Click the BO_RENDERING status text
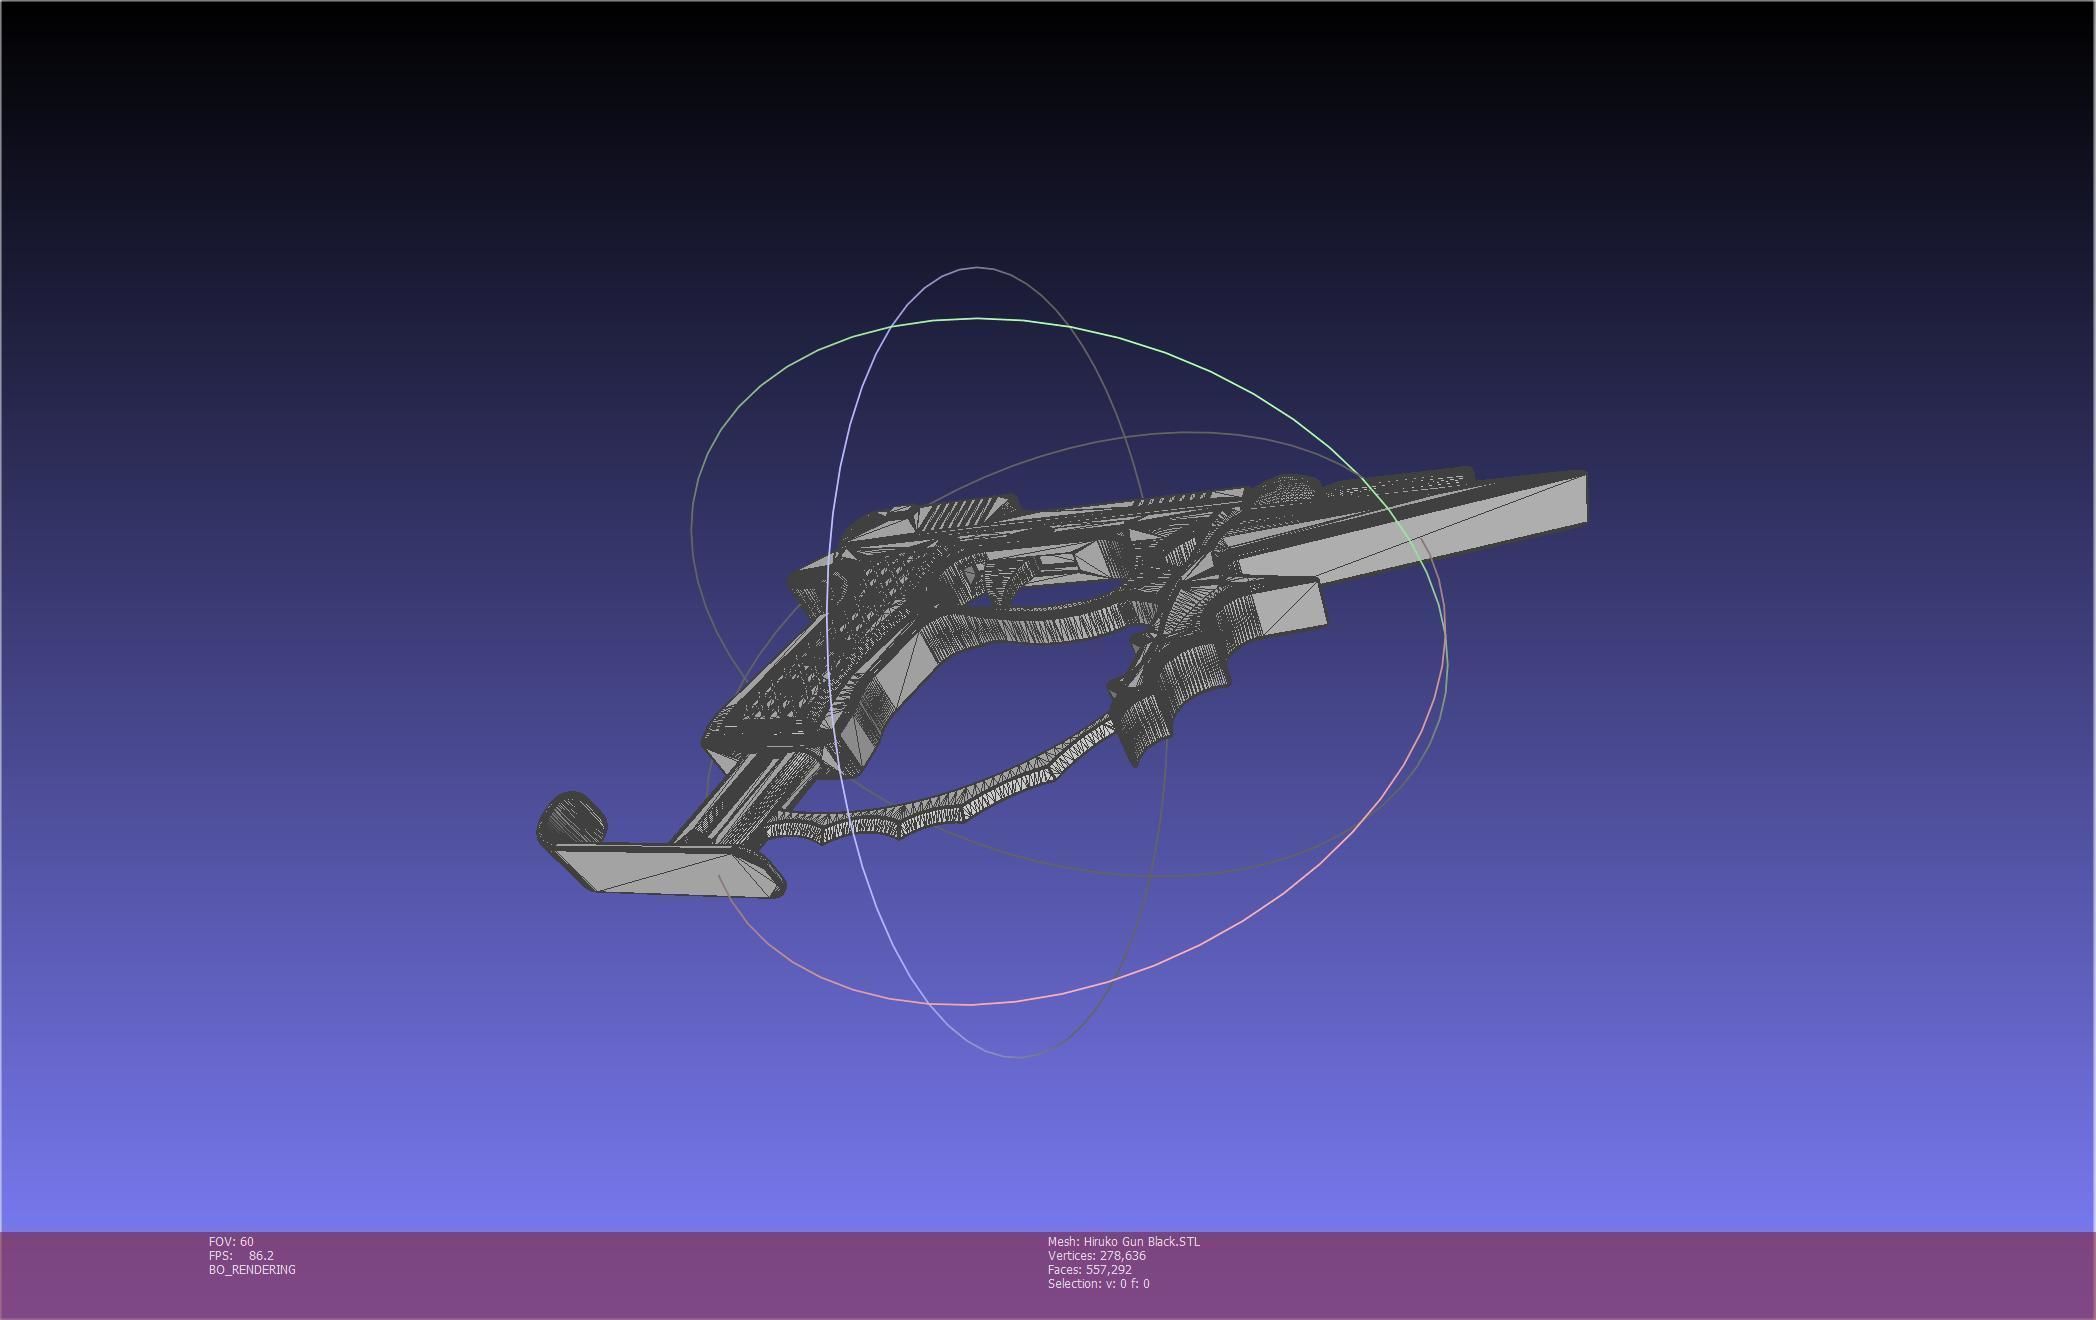The width and height of the screenshot is (2096, 1320). [x=252, y=1269]
